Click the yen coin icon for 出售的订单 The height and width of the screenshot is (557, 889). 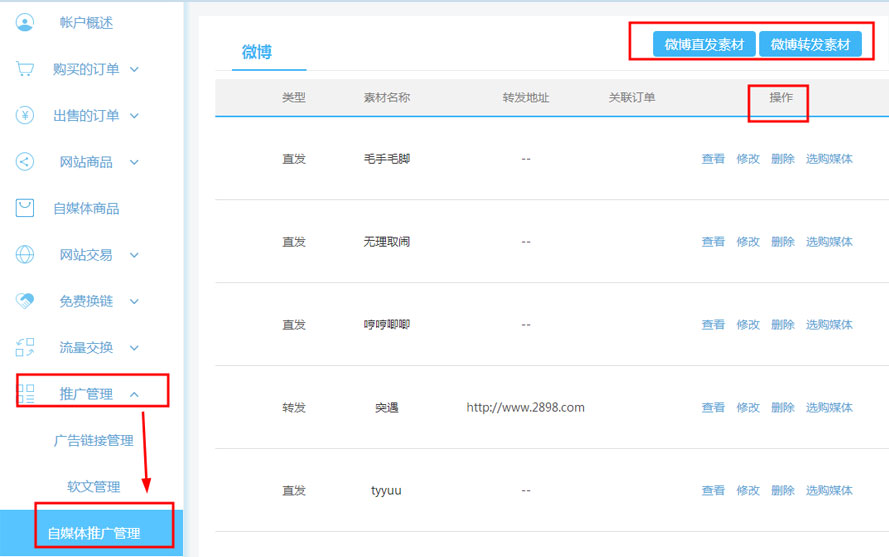(25, 115)
